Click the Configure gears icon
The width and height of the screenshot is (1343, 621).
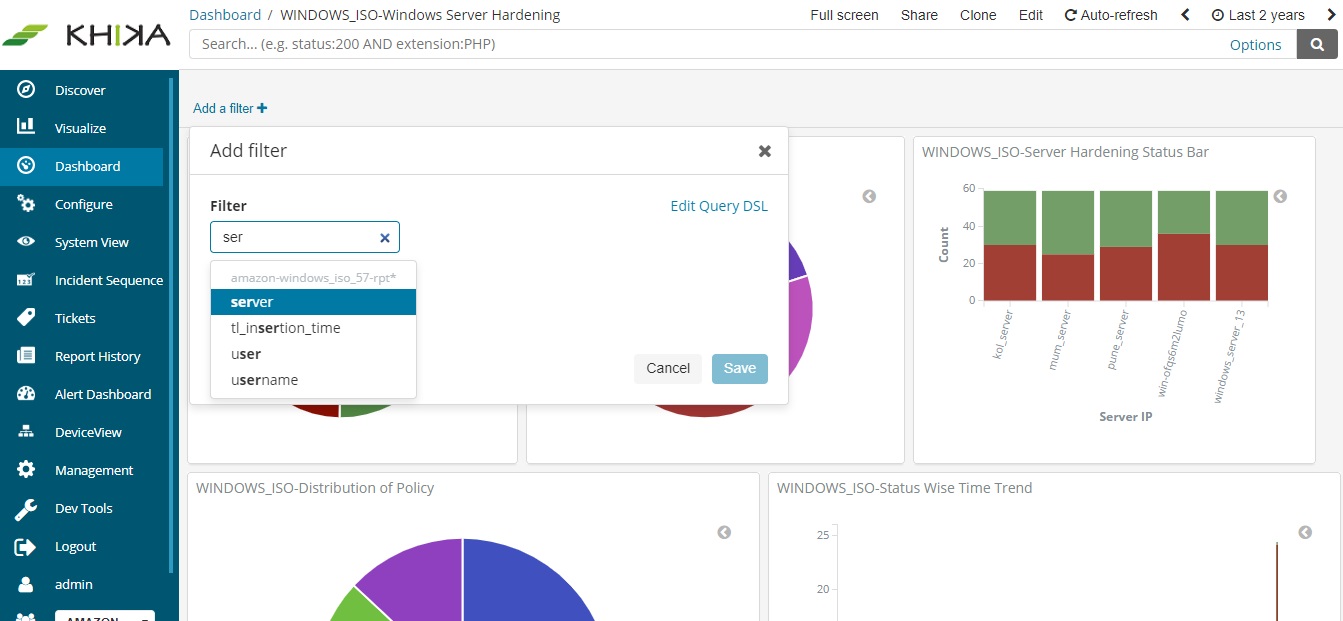(x=27, y=203)
